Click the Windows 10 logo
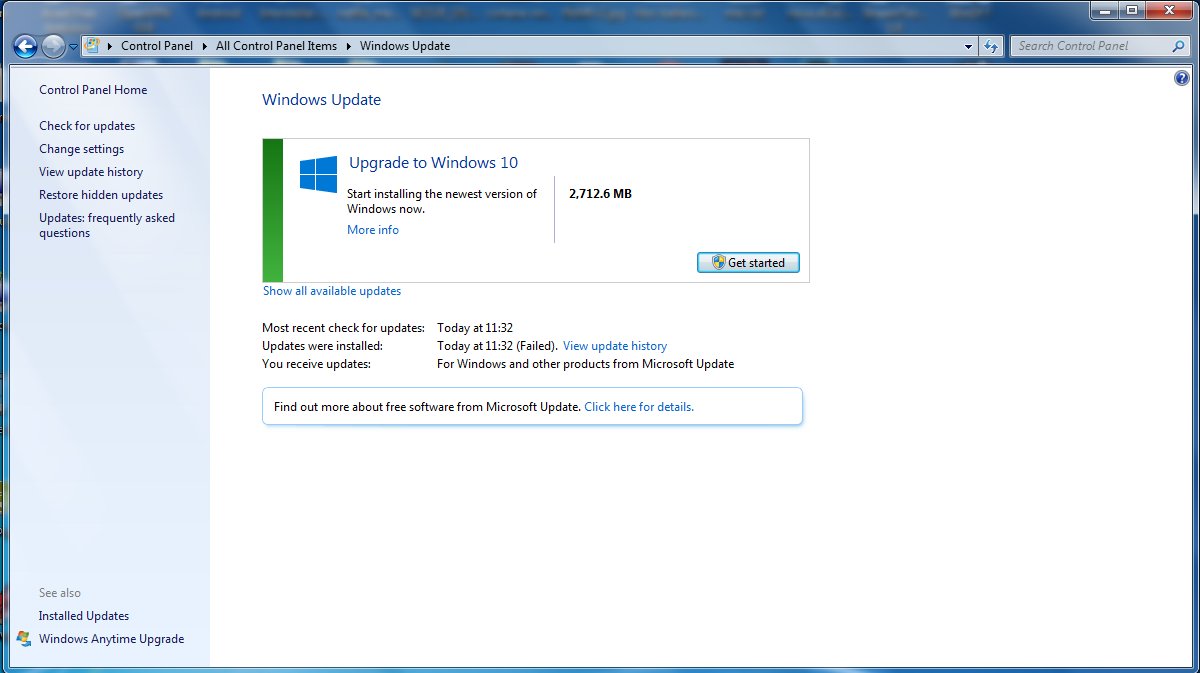This screenshot has width=1200, height=673. tap(318, 174)
